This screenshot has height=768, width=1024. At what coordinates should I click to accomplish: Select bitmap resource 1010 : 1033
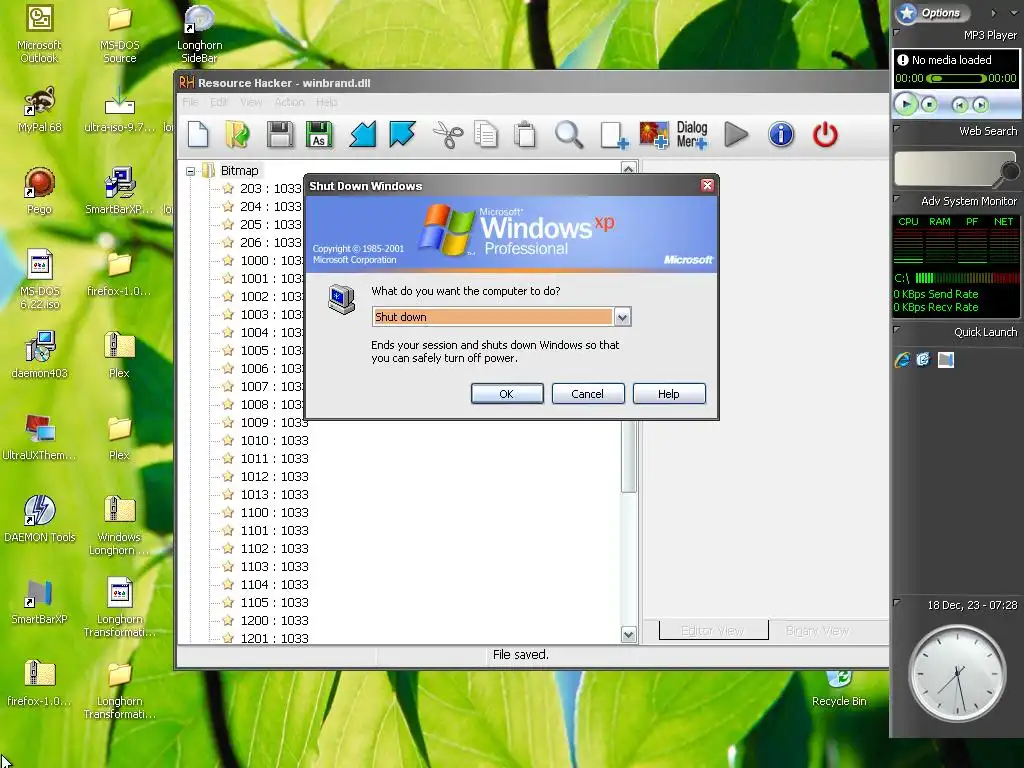pos(265,441)
